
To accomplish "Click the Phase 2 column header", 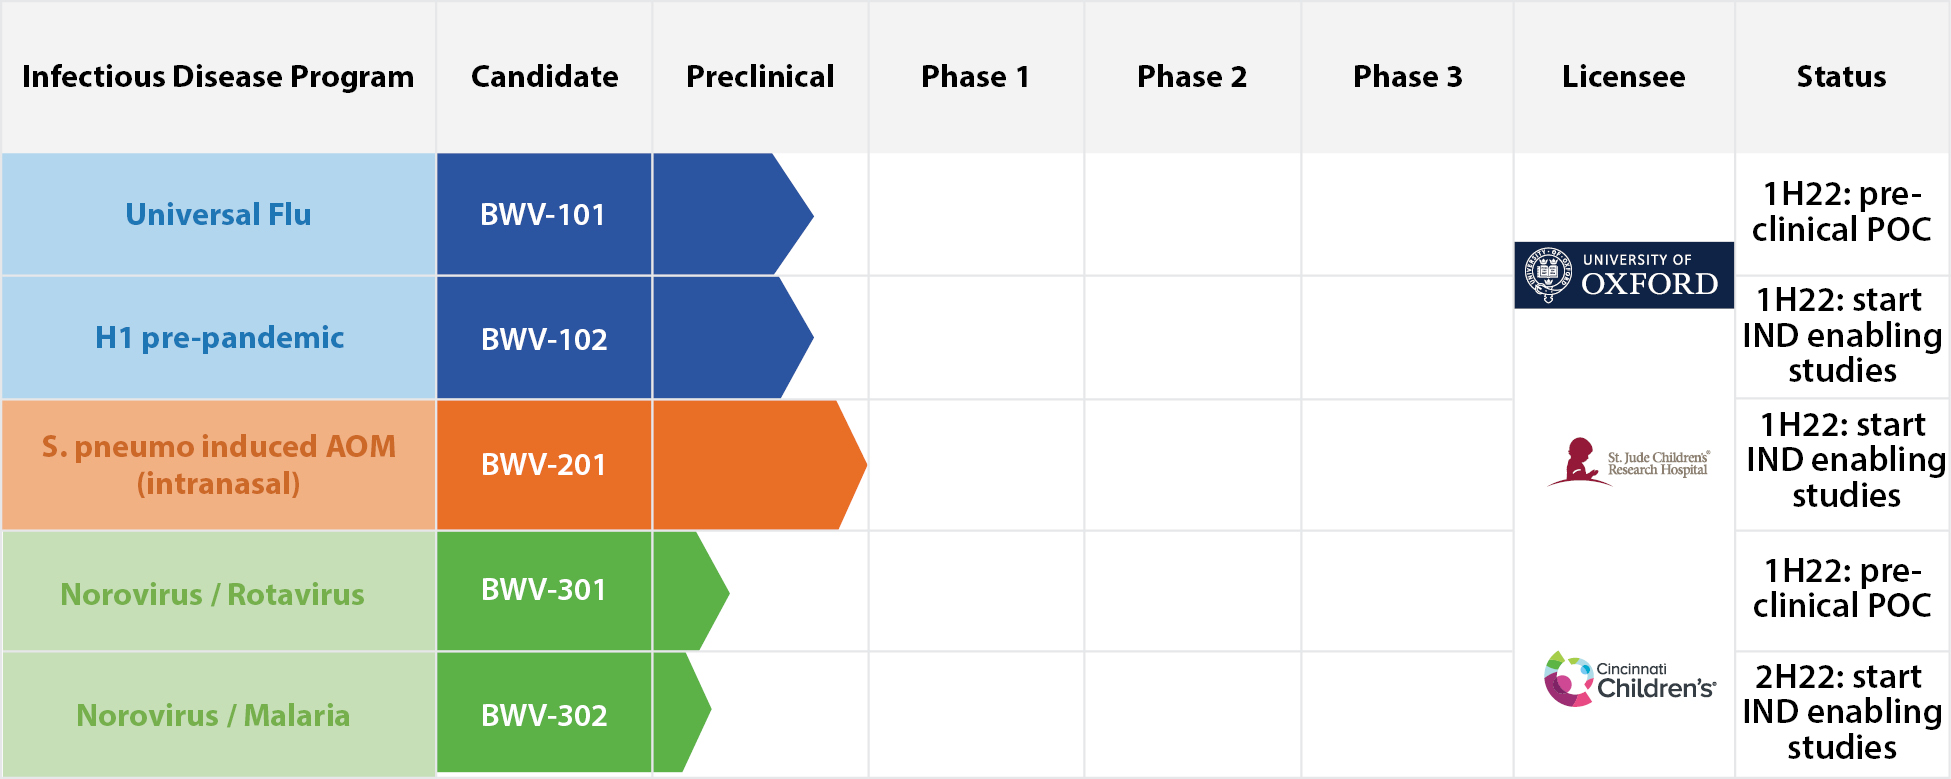I will [1192, 77].
